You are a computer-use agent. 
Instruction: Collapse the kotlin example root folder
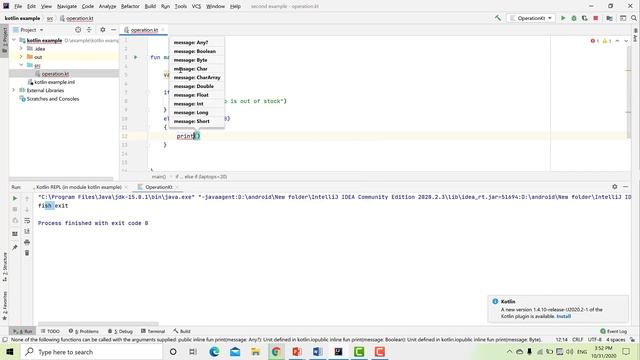14,40
